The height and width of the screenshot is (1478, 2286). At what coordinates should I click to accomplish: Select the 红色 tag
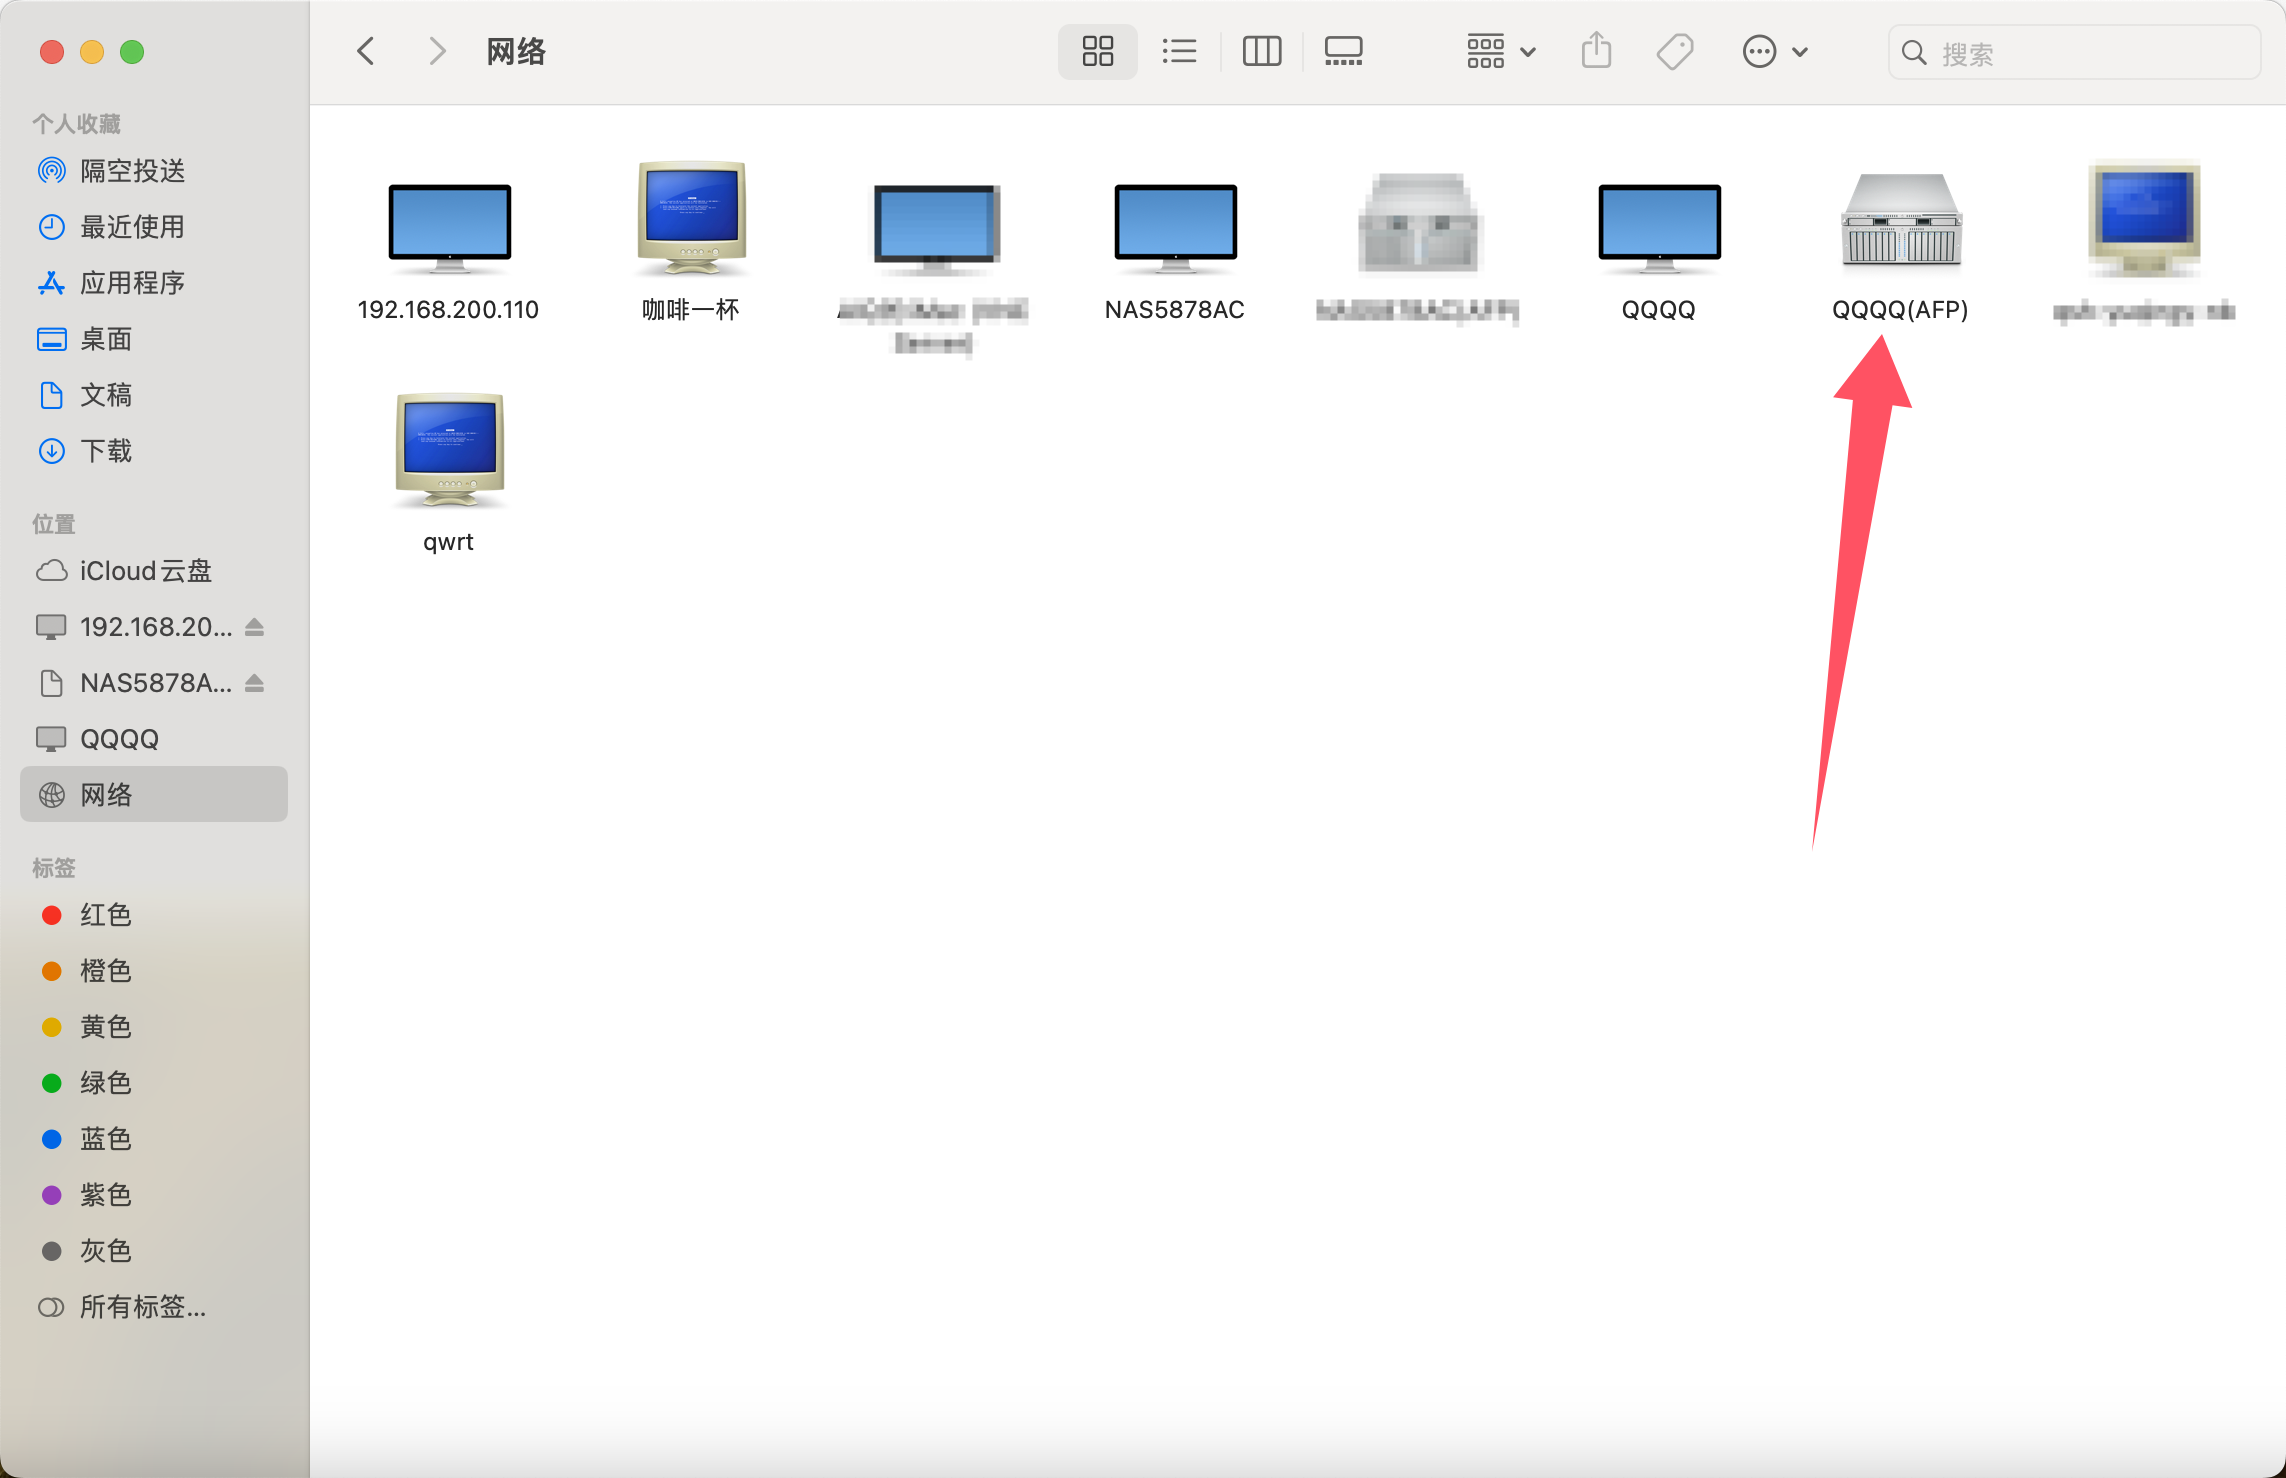pyautogui.click(x=154, y=915)
